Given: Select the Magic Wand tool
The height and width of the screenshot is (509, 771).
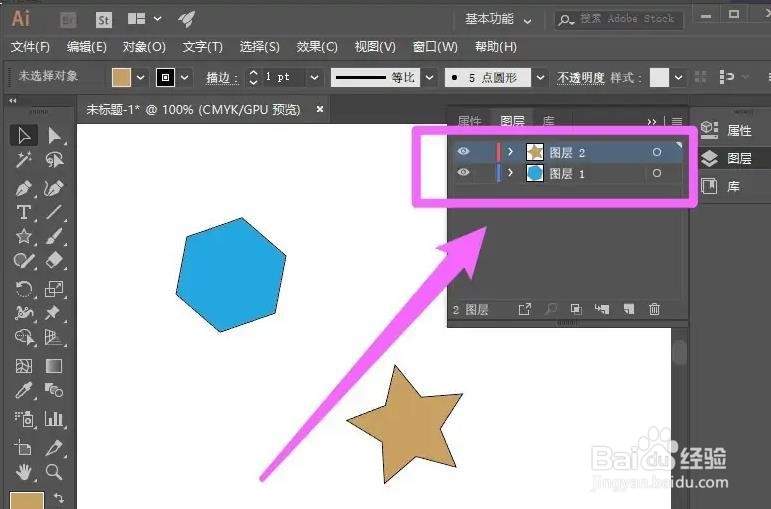Looking at the screenshot, I should coord(24,160).
